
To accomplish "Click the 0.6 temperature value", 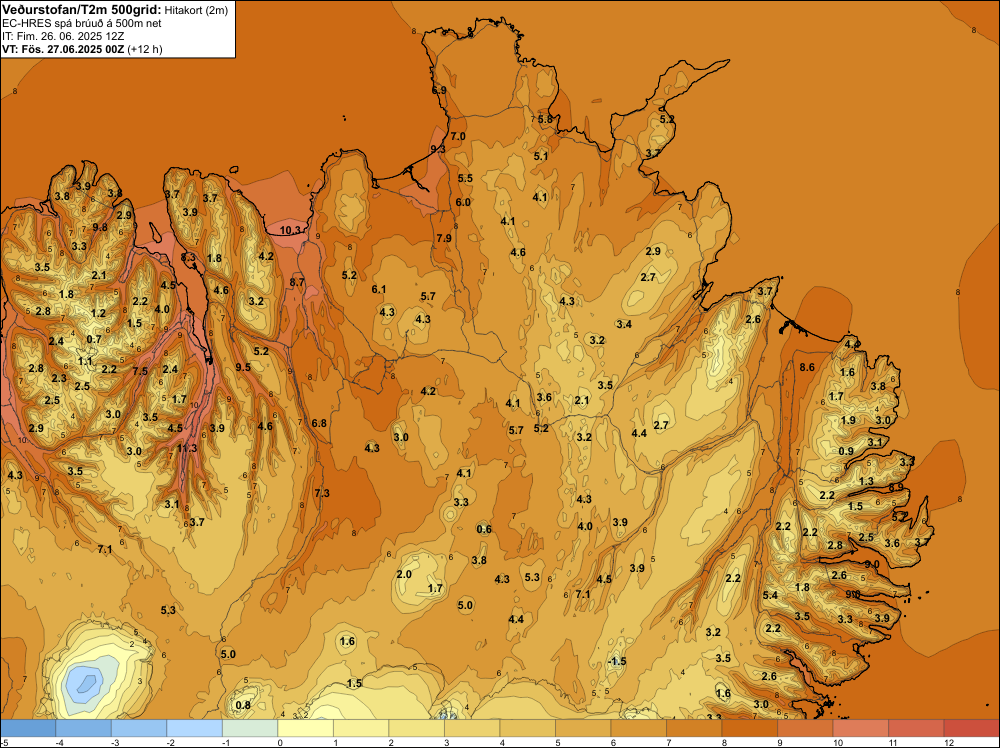I will (484, 529).
